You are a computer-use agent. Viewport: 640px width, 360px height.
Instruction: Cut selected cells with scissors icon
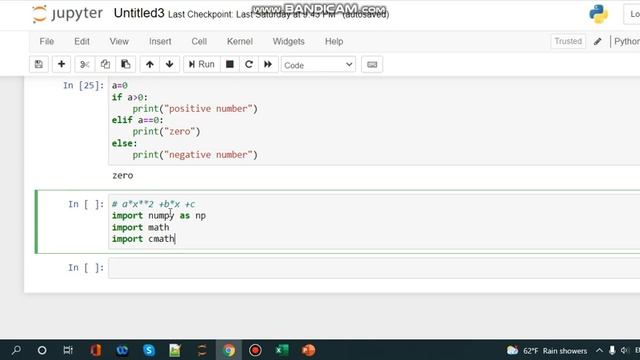click(x=84, y=64)
